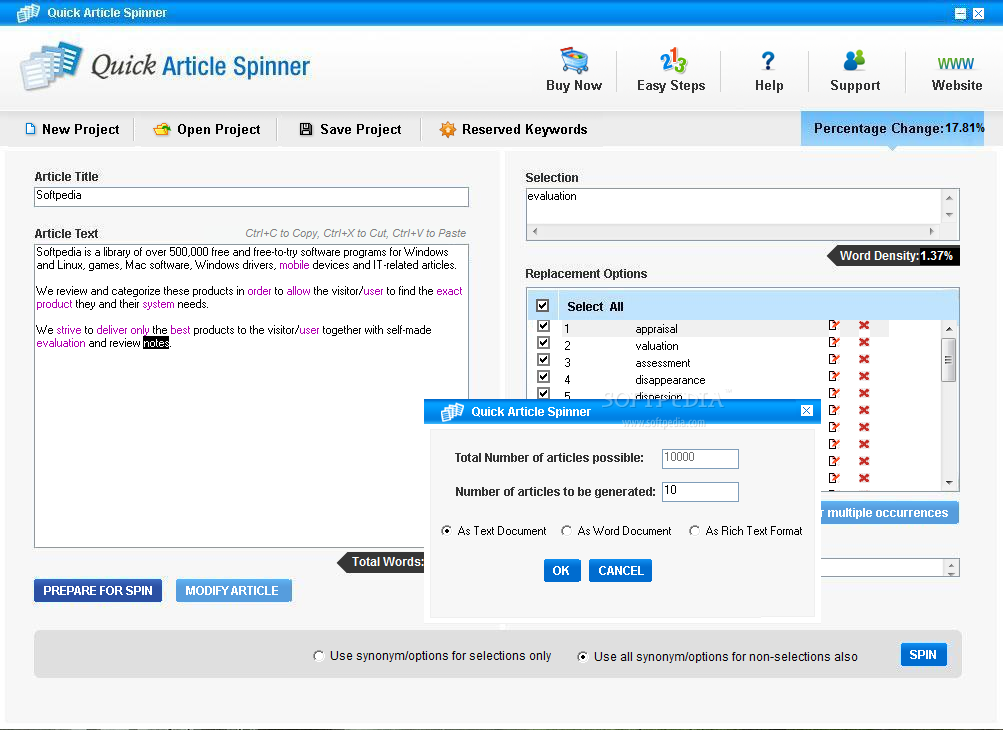1003x730 pixels.
Task: Click CANCEL in the dialog
Action: [620, 571]
